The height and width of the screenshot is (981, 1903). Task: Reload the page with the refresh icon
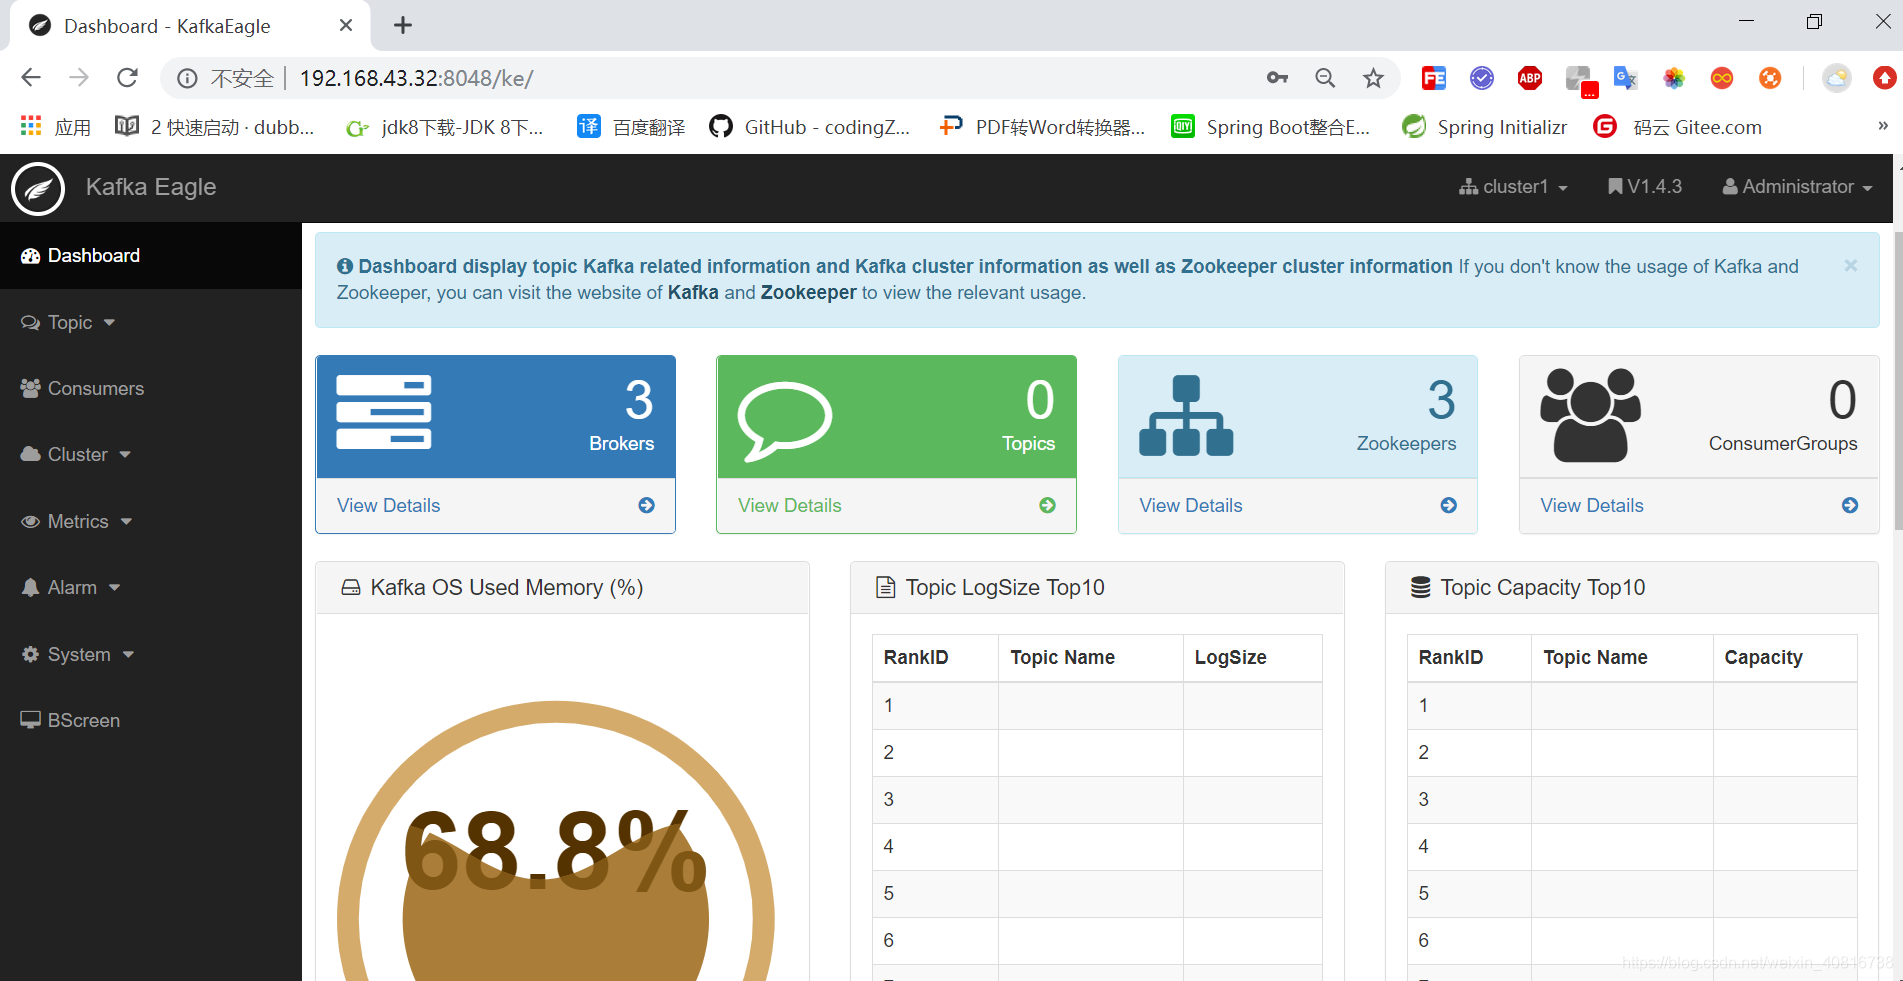click(127, 78)
